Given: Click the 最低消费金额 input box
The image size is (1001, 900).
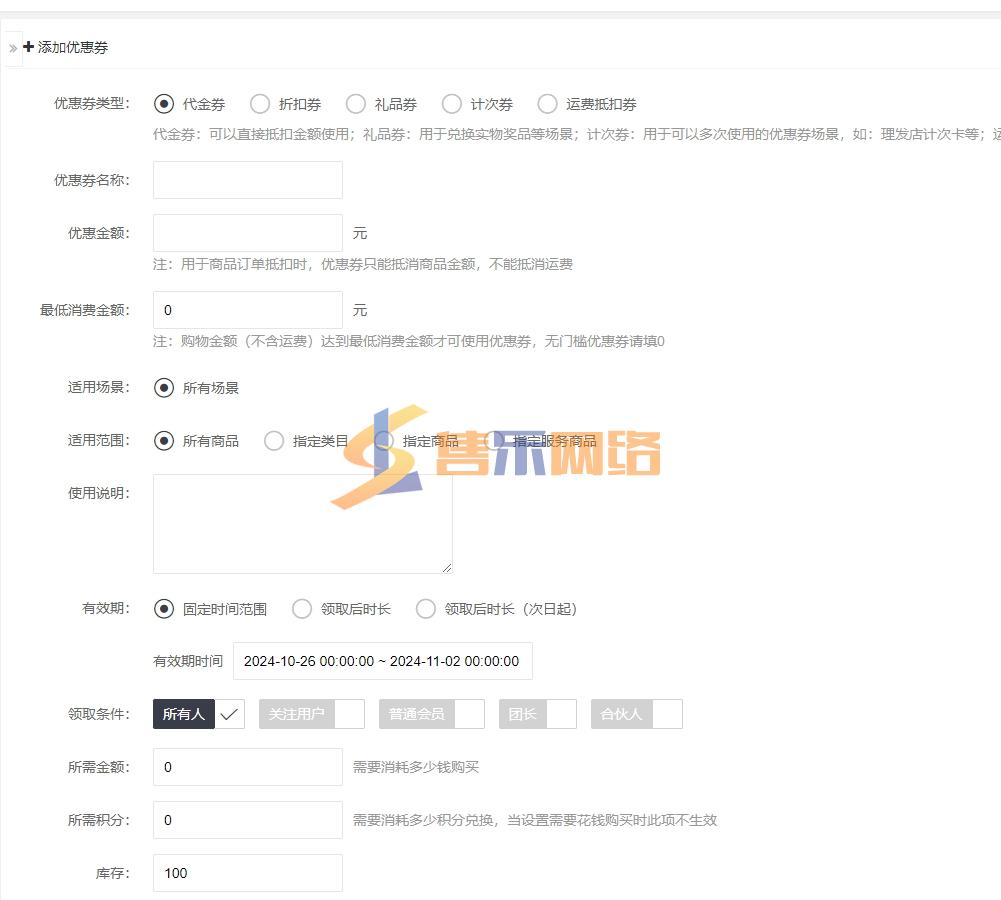Looking at the screenshot, I should (x=247, y=310).
